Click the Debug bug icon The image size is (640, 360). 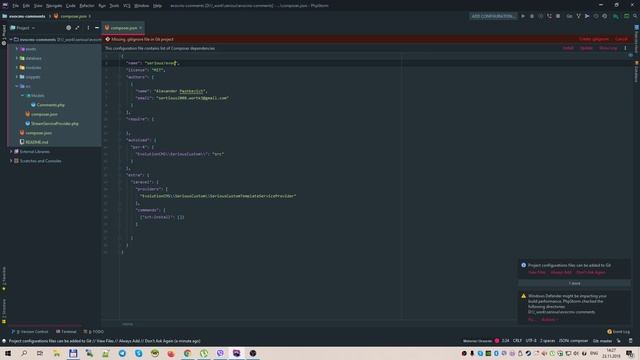(532, 16)
